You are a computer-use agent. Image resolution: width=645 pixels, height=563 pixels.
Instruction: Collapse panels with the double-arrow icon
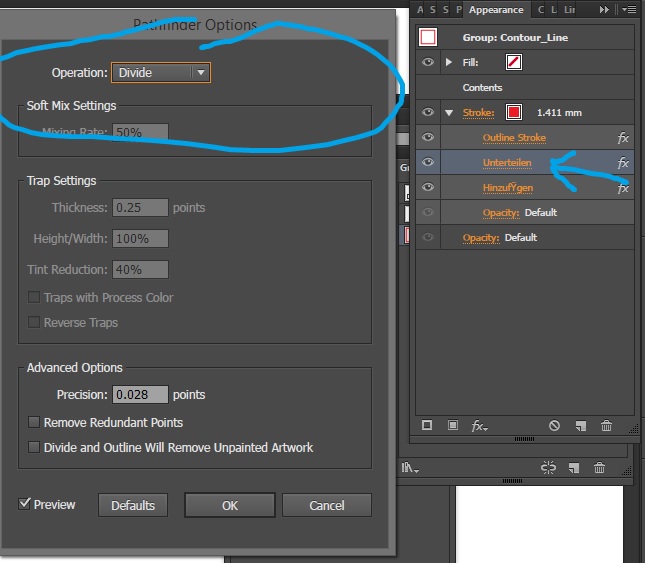click(604, 9)
